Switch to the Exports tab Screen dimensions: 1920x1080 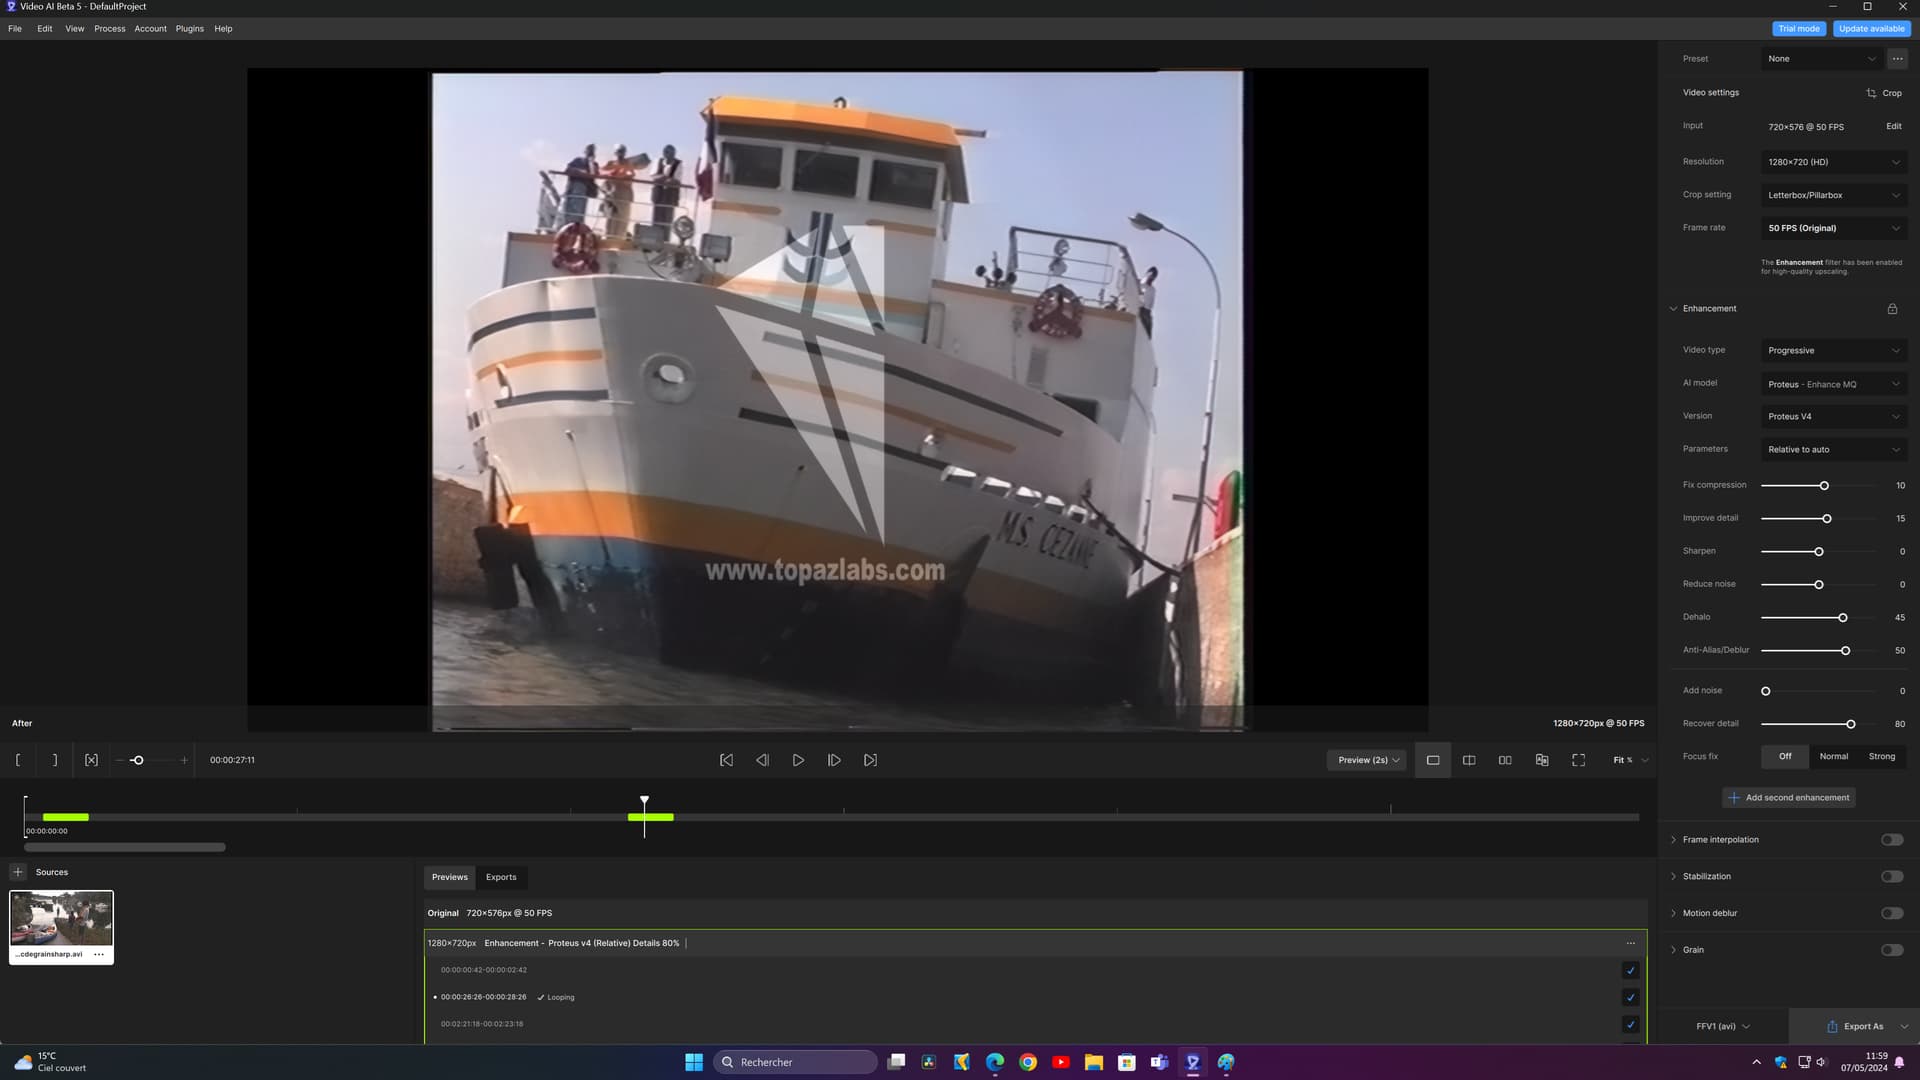click(501, 877)
